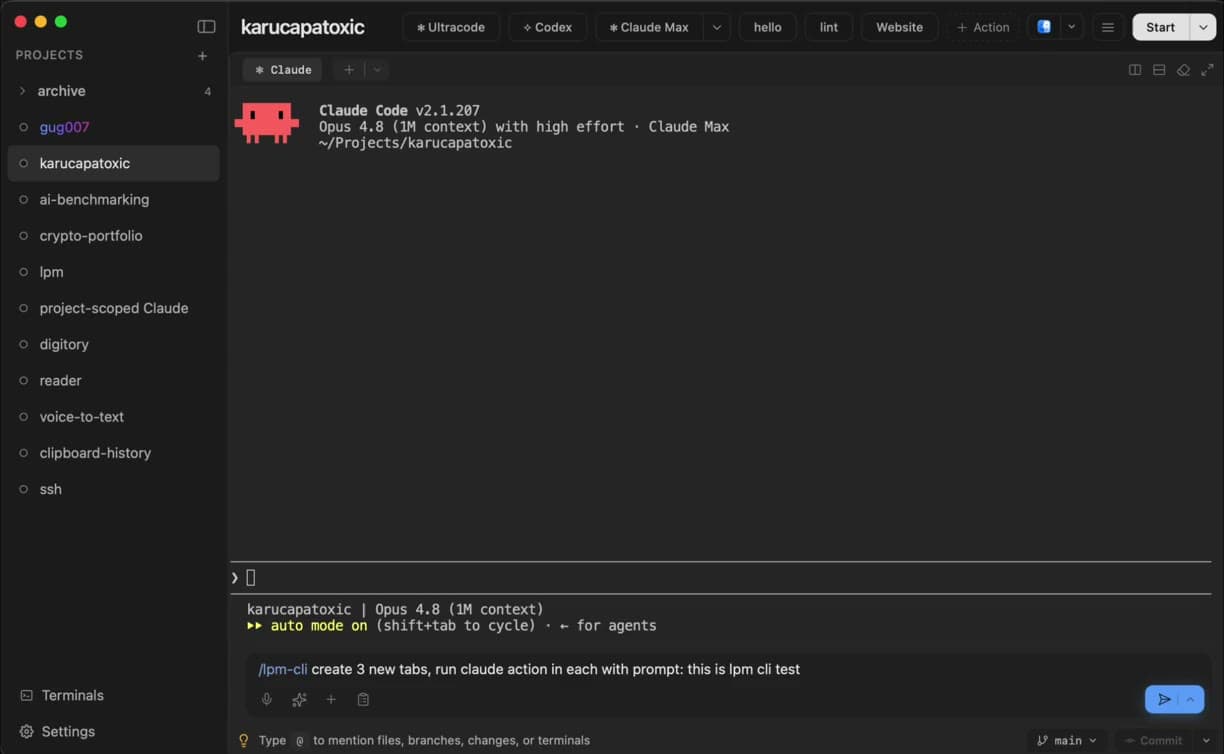Screen dimensions: 1224x754
Task: Open the hamburger menu icon
Action: pos(1108,27)
